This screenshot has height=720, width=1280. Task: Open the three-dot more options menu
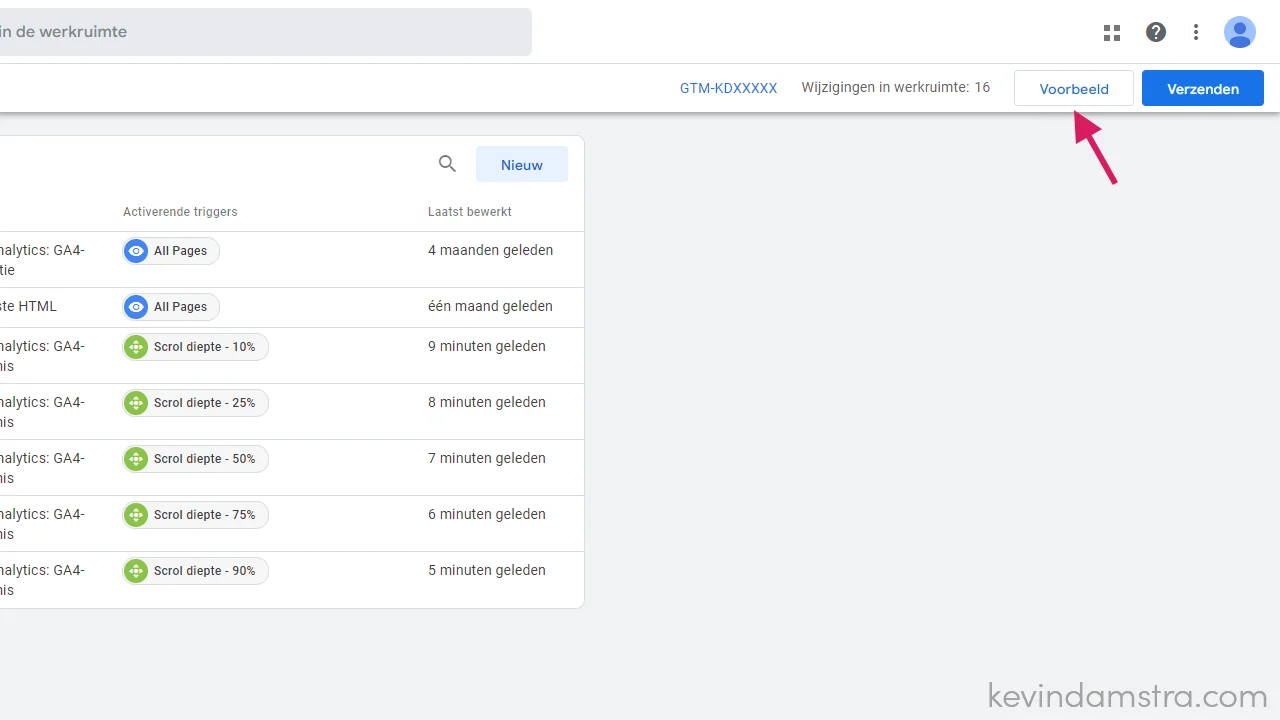tap(1196, 32)
